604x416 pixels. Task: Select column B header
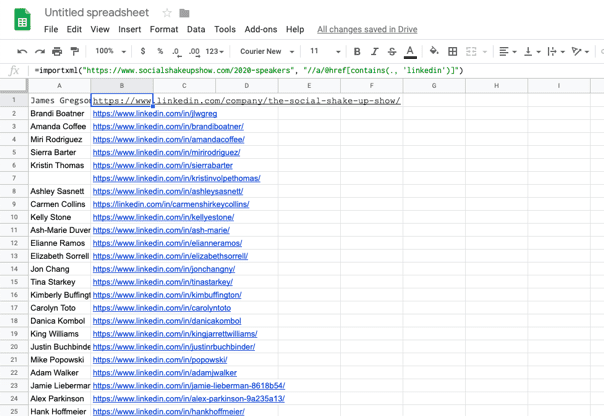click(x=122, y=86)
